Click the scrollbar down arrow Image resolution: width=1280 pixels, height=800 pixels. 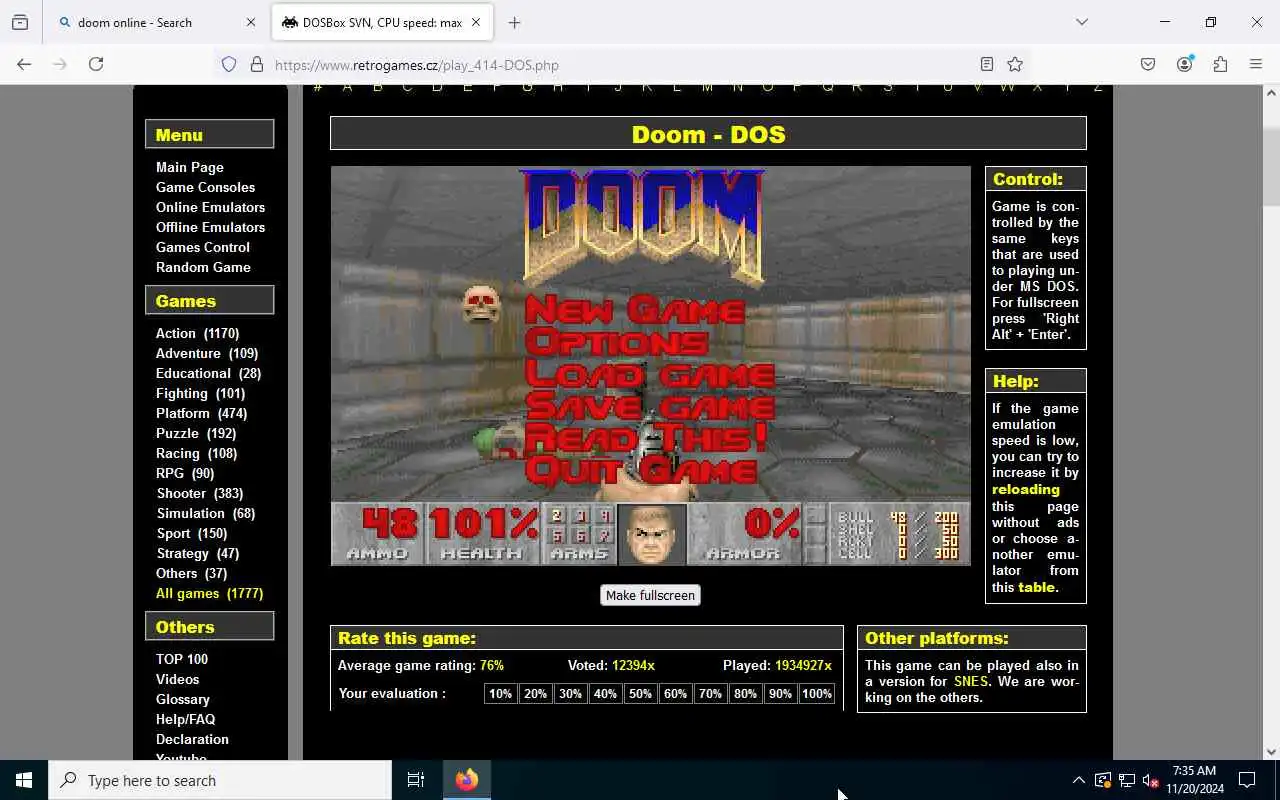(1271, 751)
